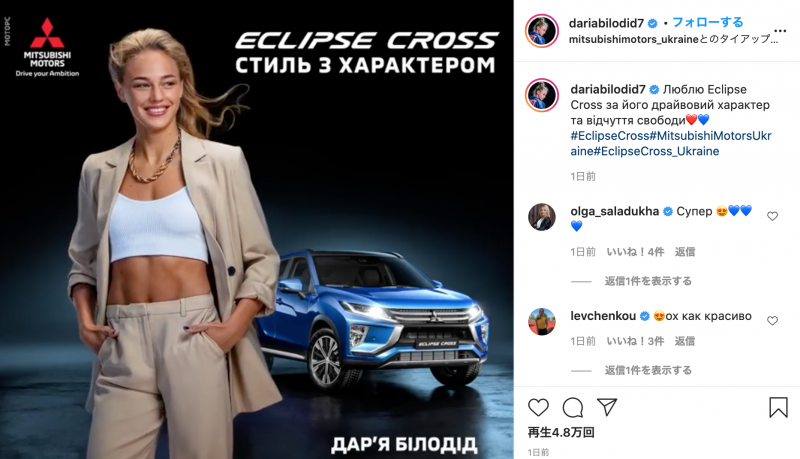The image size is (800, 459).
Task: Reply to olga_saladukha's comment
Action: tap(685, 252)
